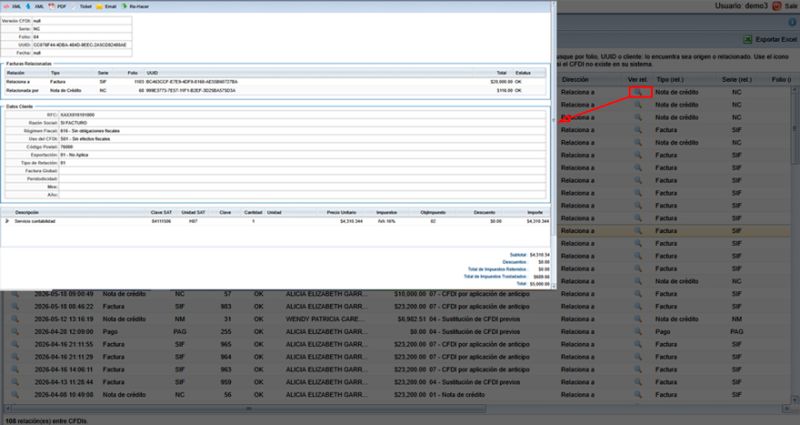Image resolution: width=800 pixels, height=425 pixels.
Task: Open related CFDI magnifier in folio 57 row
Action: point(638,294)
